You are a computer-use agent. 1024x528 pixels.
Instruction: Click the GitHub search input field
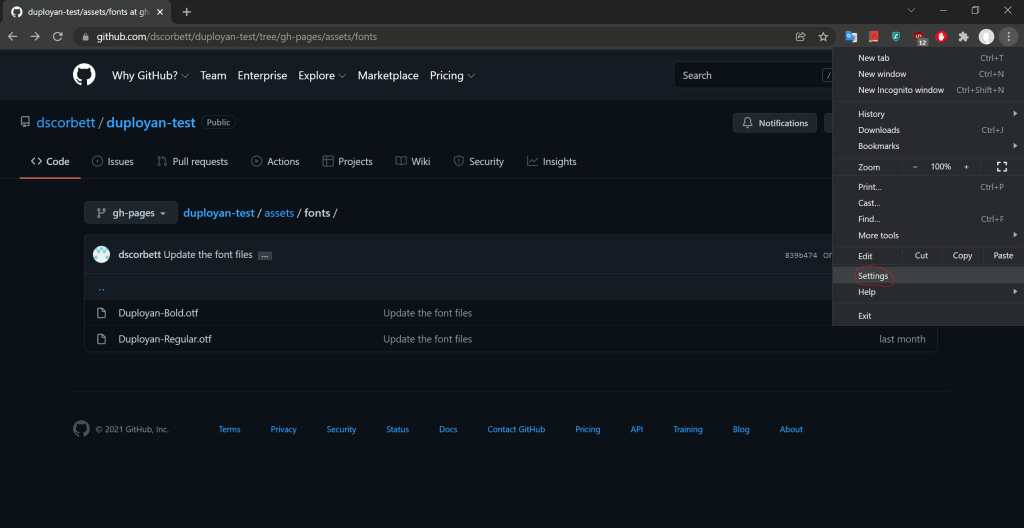(750, 76)
